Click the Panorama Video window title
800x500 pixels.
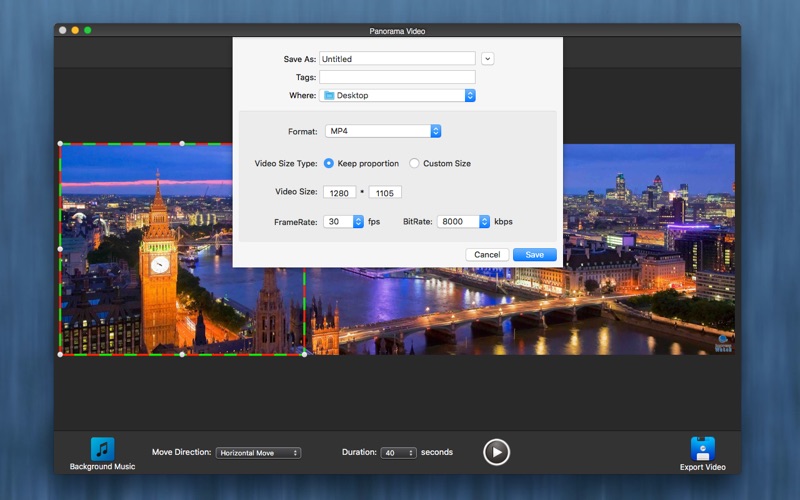pos(397,31)
